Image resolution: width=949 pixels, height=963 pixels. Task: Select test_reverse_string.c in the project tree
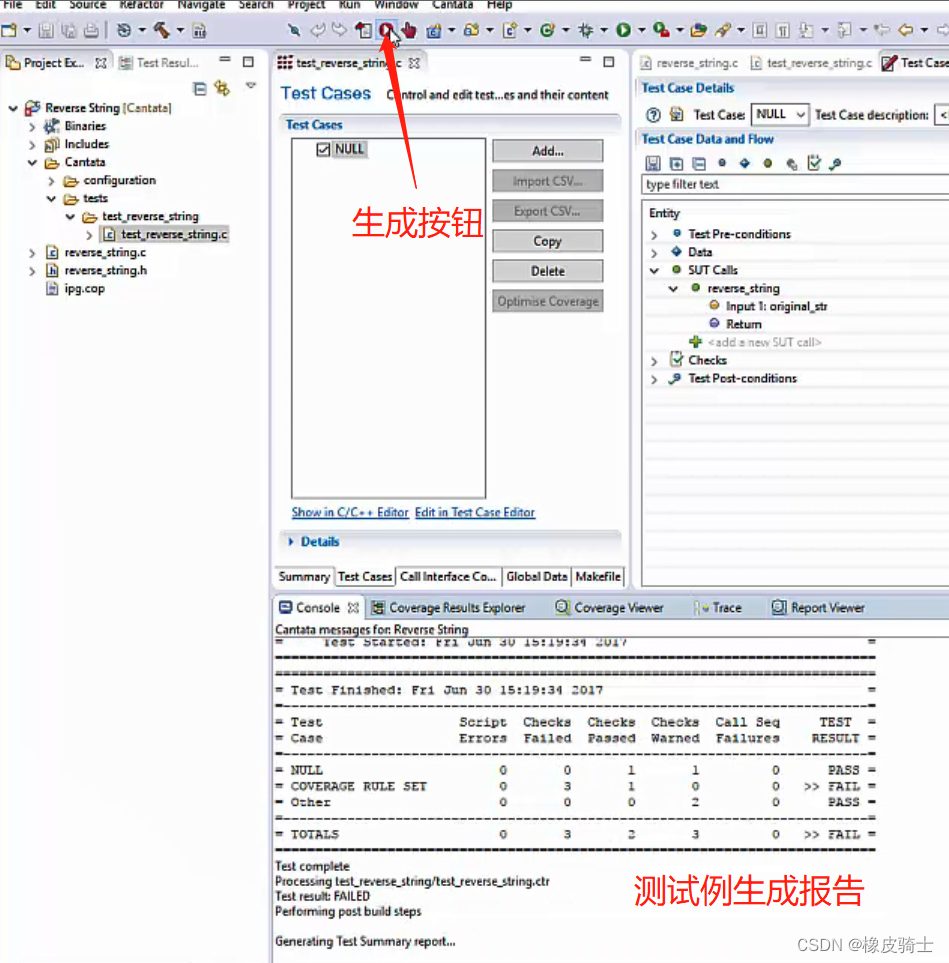(x=174, y=235)
